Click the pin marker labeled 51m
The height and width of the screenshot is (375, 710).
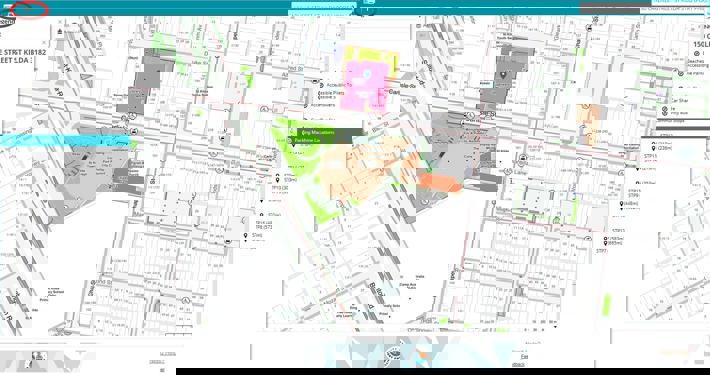(x=245, y=236)
